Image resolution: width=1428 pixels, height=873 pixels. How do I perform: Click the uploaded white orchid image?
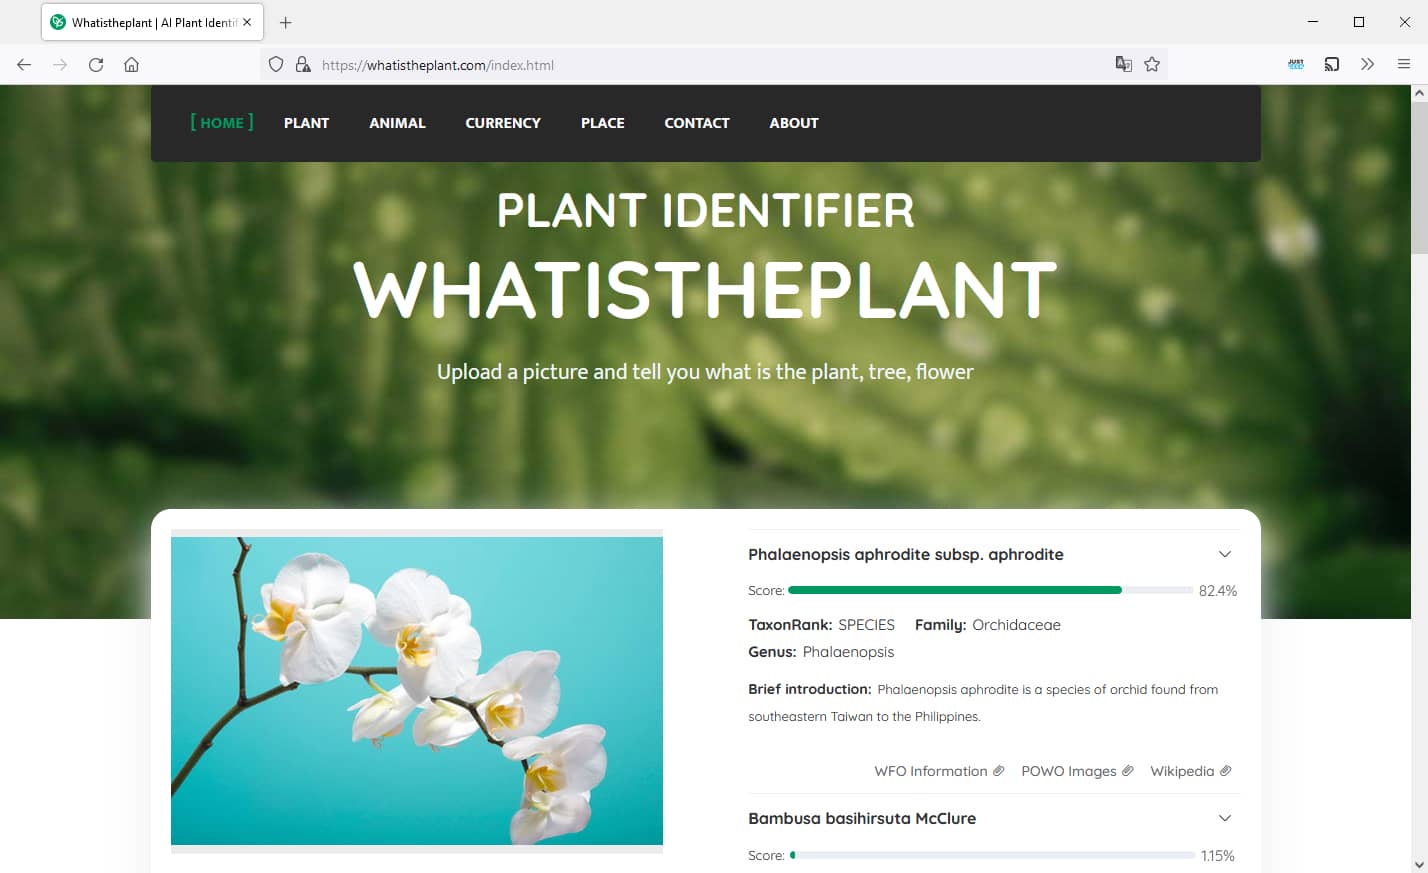[x=417, y=691]
